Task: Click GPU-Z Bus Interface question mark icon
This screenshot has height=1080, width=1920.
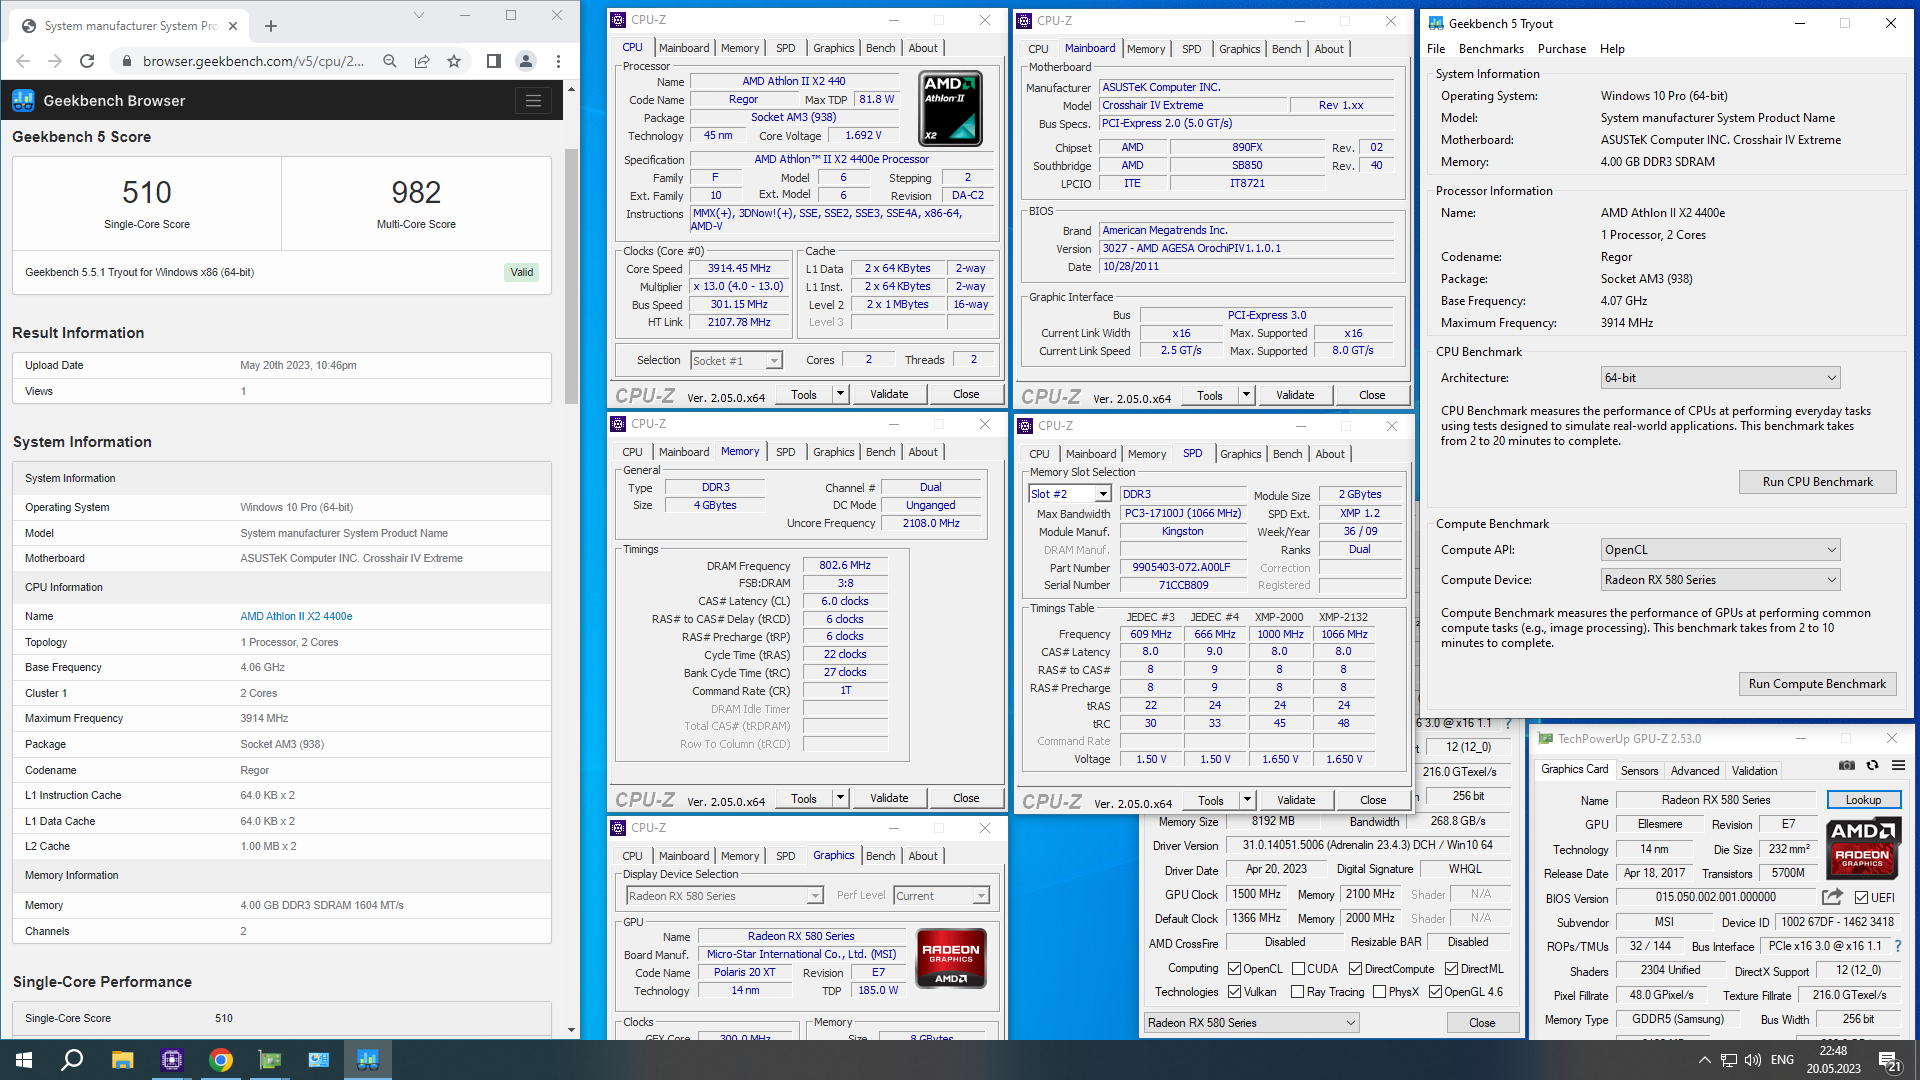Action: click(1897, 946)
